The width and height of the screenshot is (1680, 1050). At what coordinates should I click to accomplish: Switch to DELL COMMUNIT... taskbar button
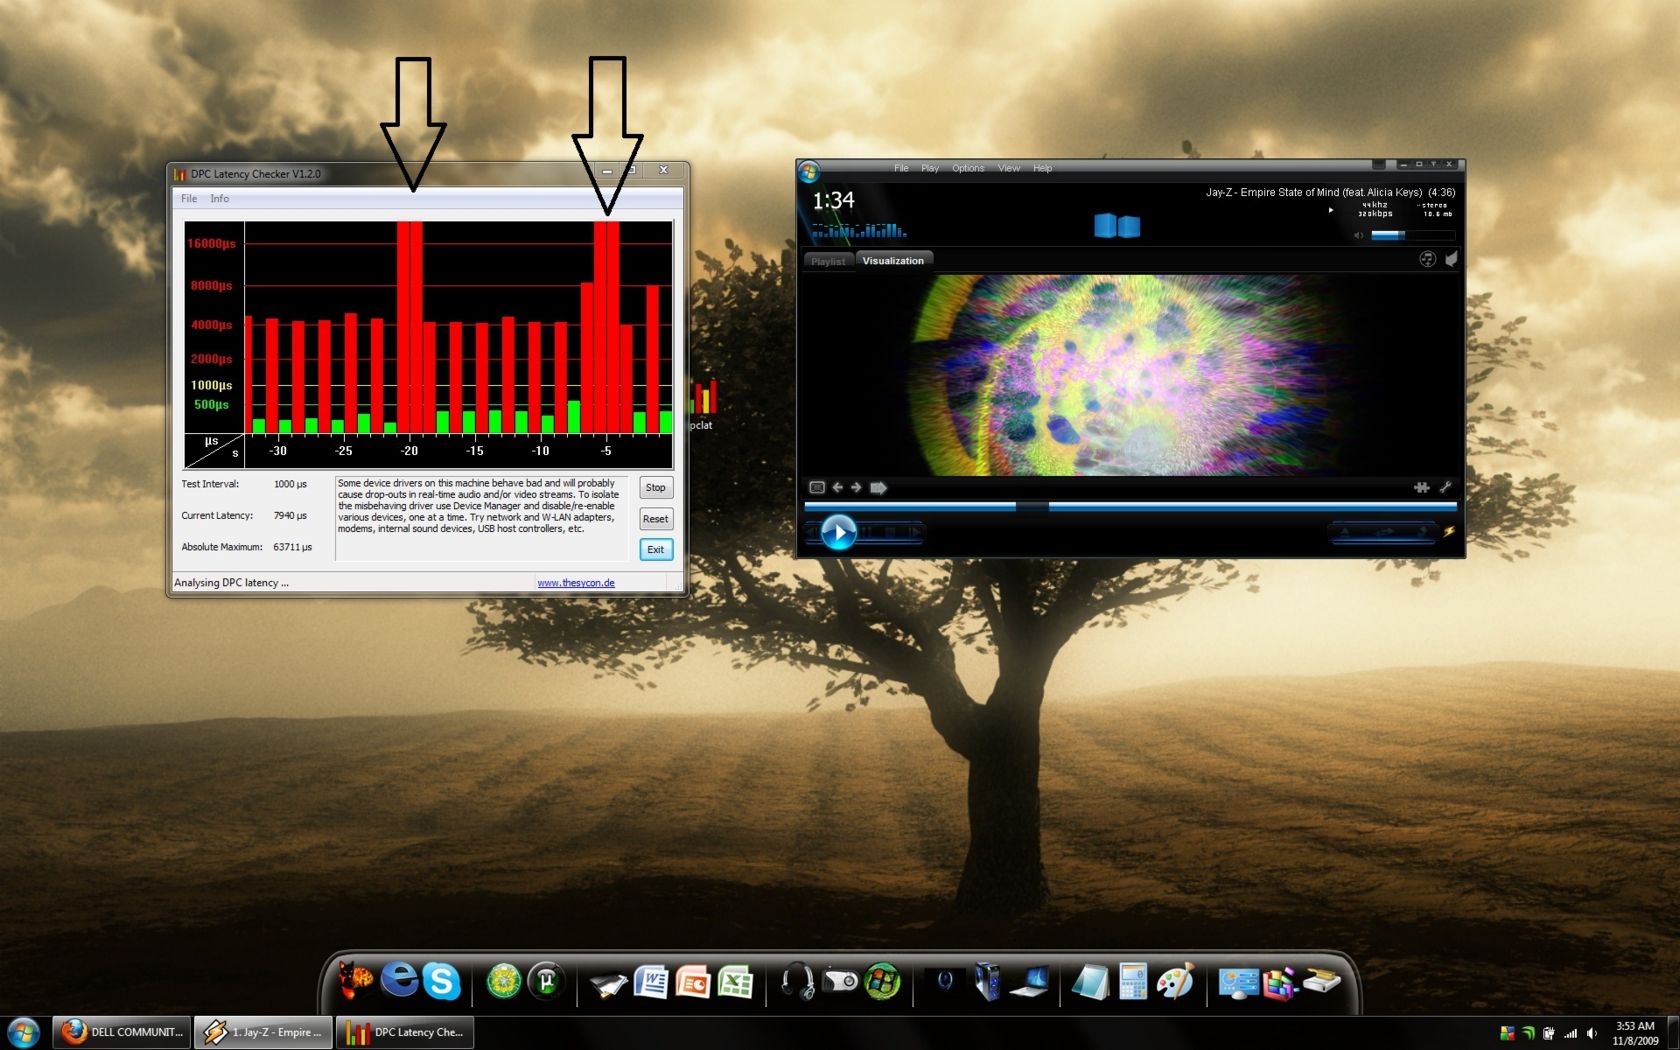pos(122,1032)
